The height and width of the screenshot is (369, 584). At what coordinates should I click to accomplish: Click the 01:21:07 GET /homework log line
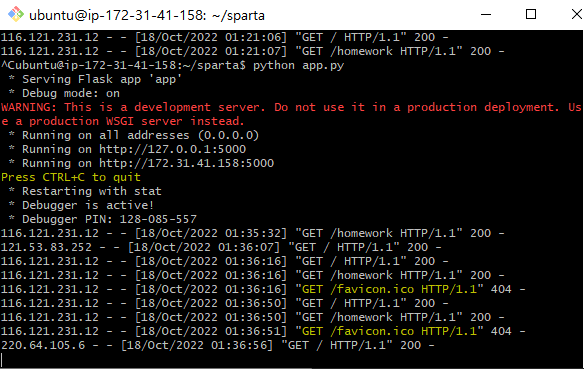tap(253, 51)
